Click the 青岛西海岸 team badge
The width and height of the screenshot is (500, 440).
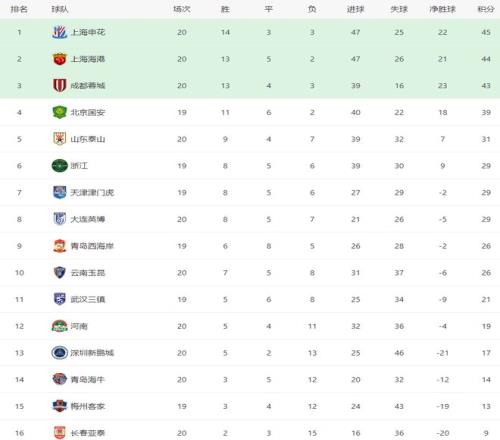[x=60, y=246]
